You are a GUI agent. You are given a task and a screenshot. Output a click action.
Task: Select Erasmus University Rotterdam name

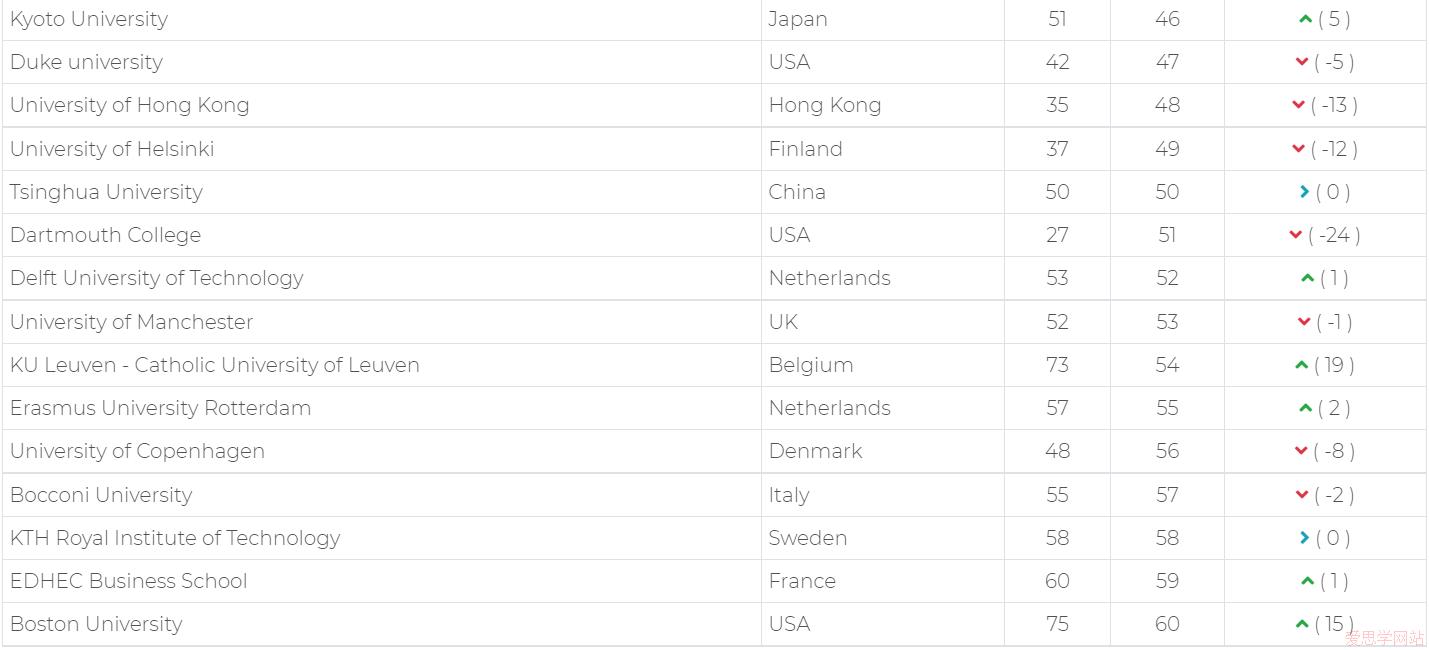160,408
